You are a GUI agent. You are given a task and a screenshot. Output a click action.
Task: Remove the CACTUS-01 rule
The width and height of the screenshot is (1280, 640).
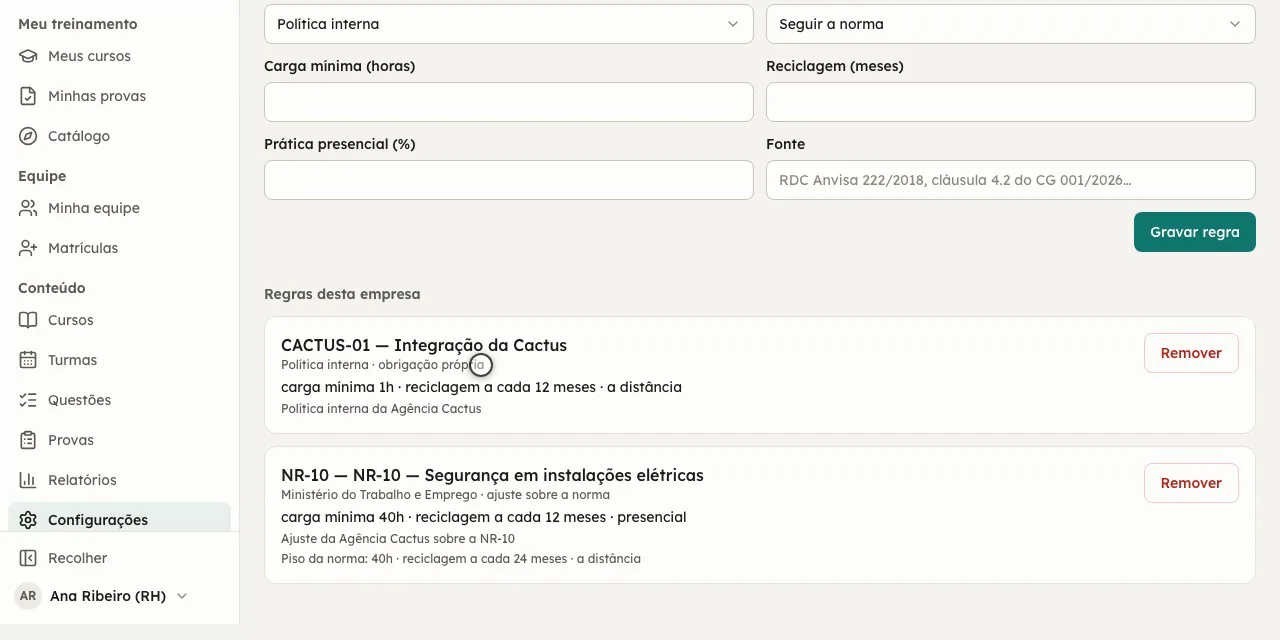click(1191, 353)
